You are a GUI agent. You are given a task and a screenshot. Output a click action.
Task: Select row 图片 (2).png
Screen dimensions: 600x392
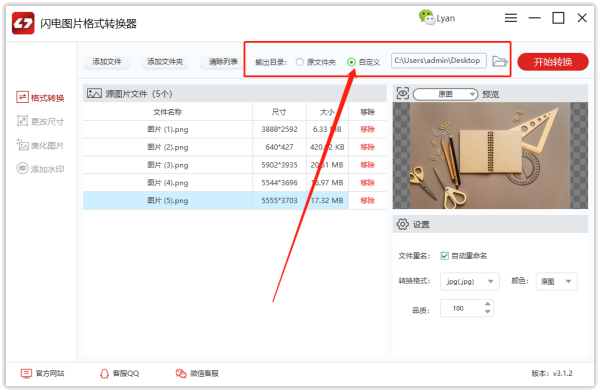235,147
